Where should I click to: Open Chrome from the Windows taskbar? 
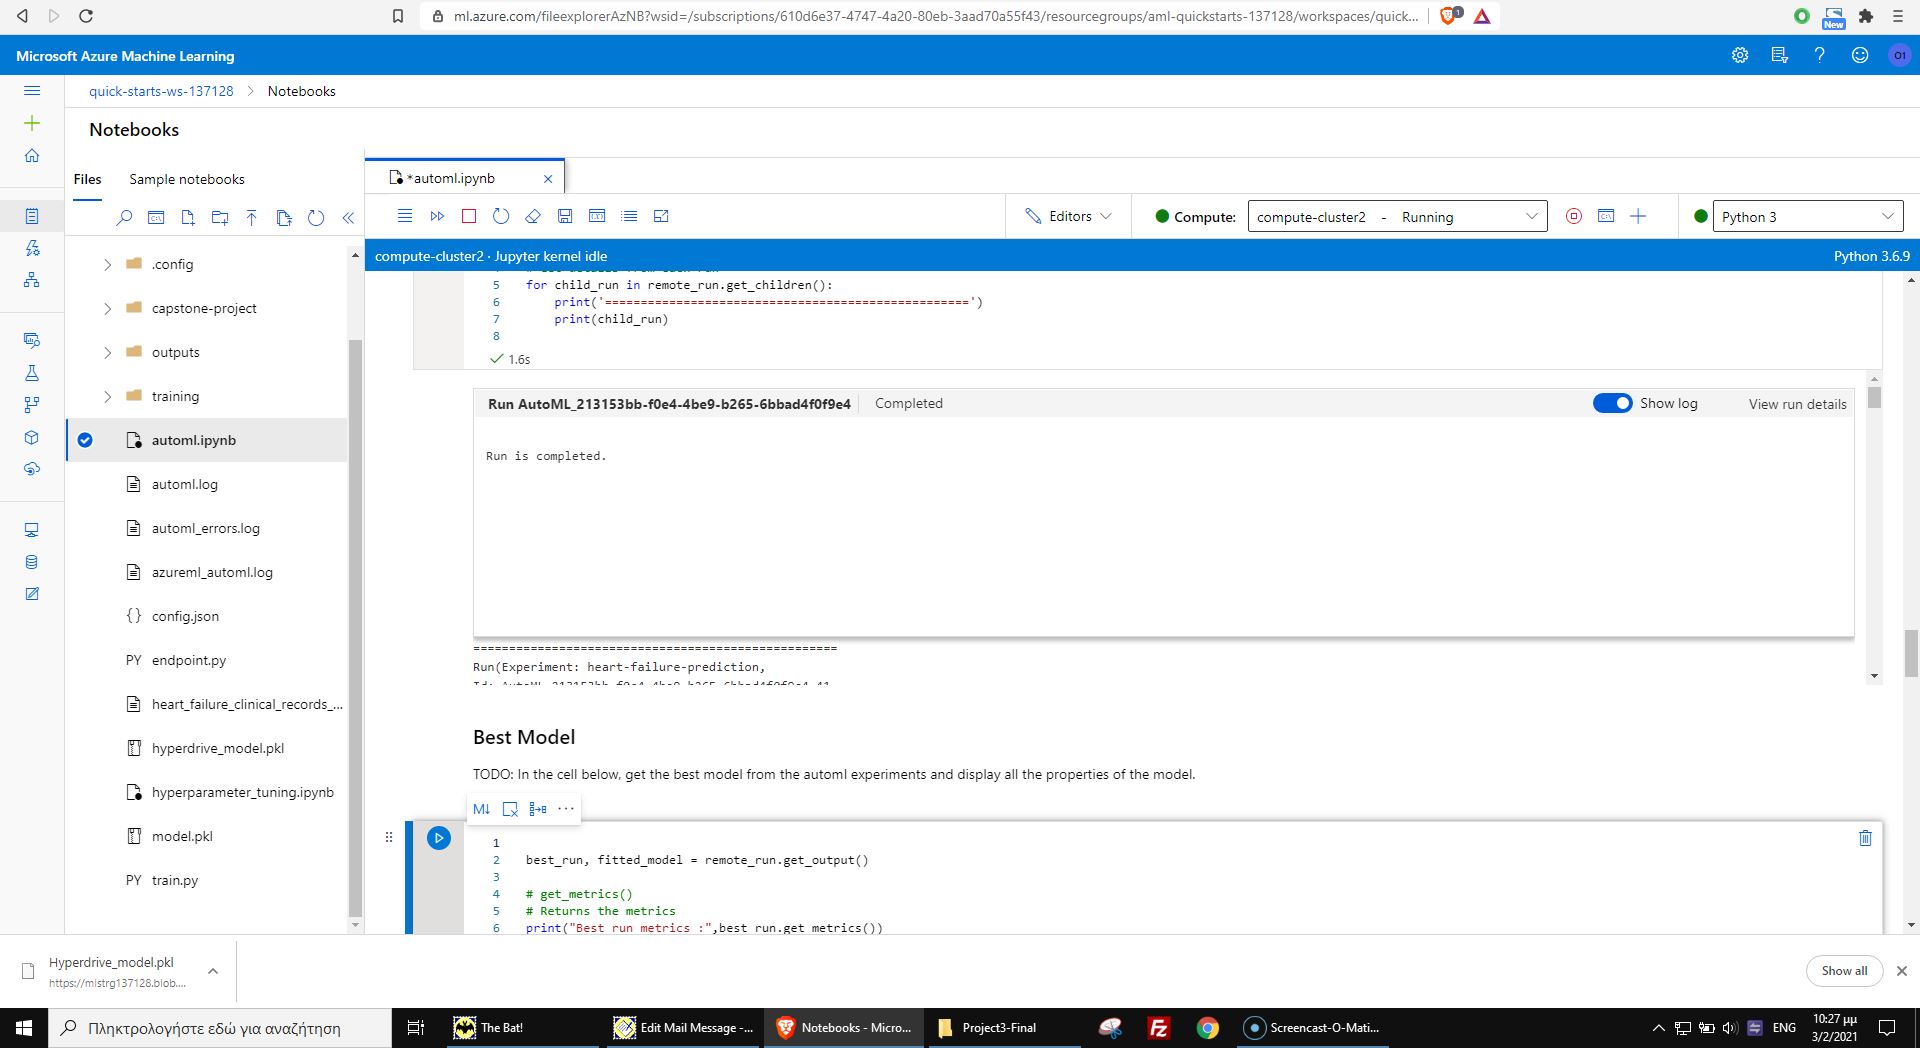(x=1208, y=1027)
